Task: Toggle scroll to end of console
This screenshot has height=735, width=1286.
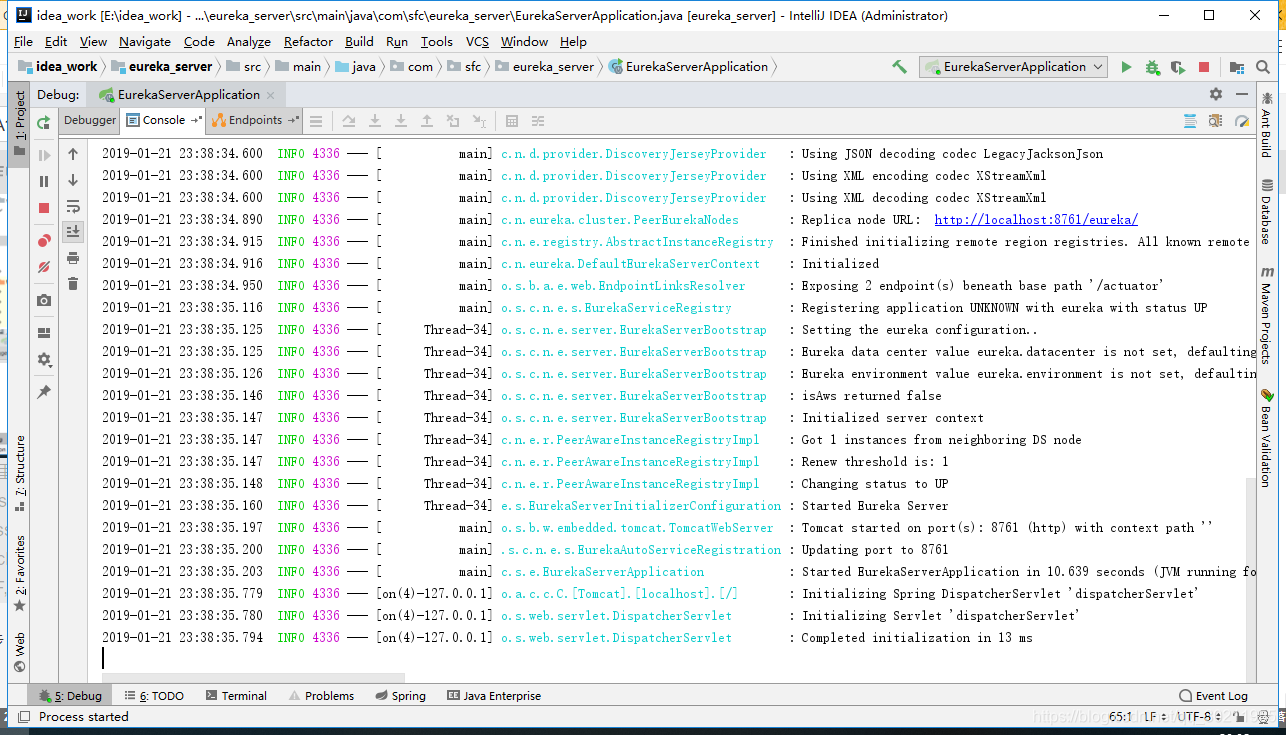Action: click(x=73, y=232)
